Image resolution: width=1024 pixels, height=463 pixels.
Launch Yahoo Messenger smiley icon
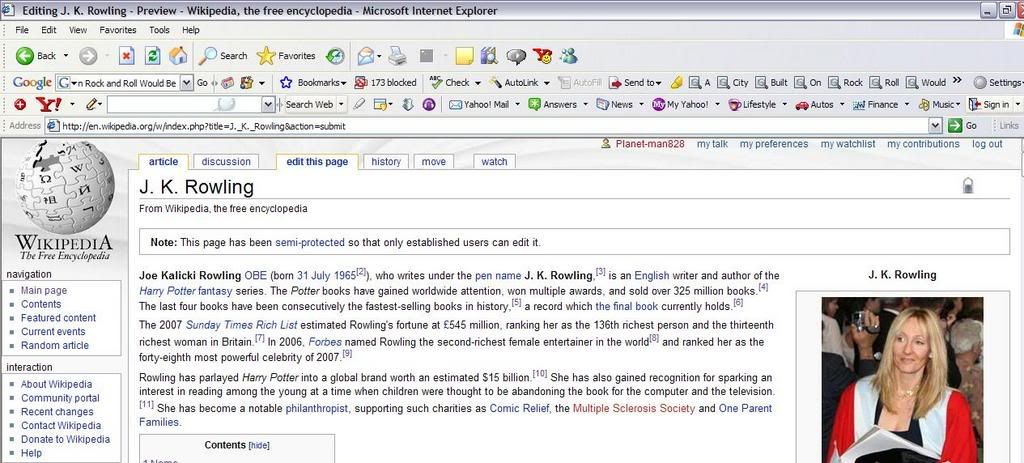542,56
